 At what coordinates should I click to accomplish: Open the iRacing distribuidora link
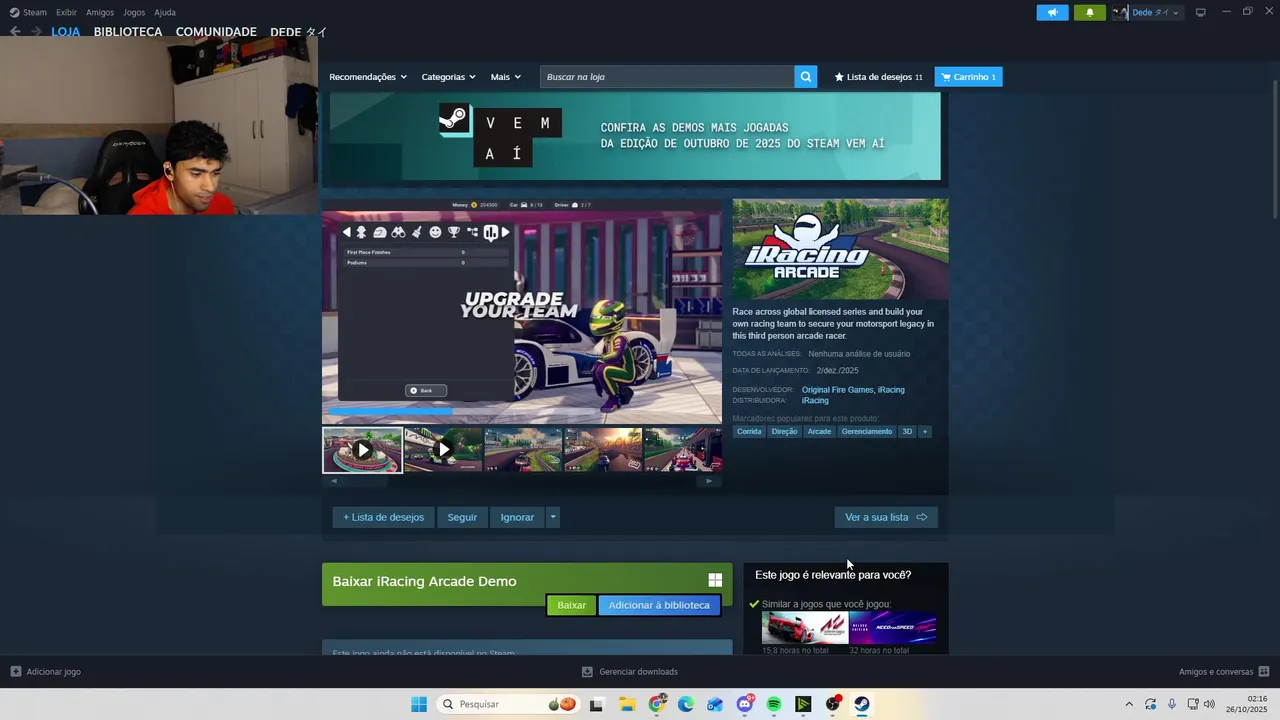(815, 401)
